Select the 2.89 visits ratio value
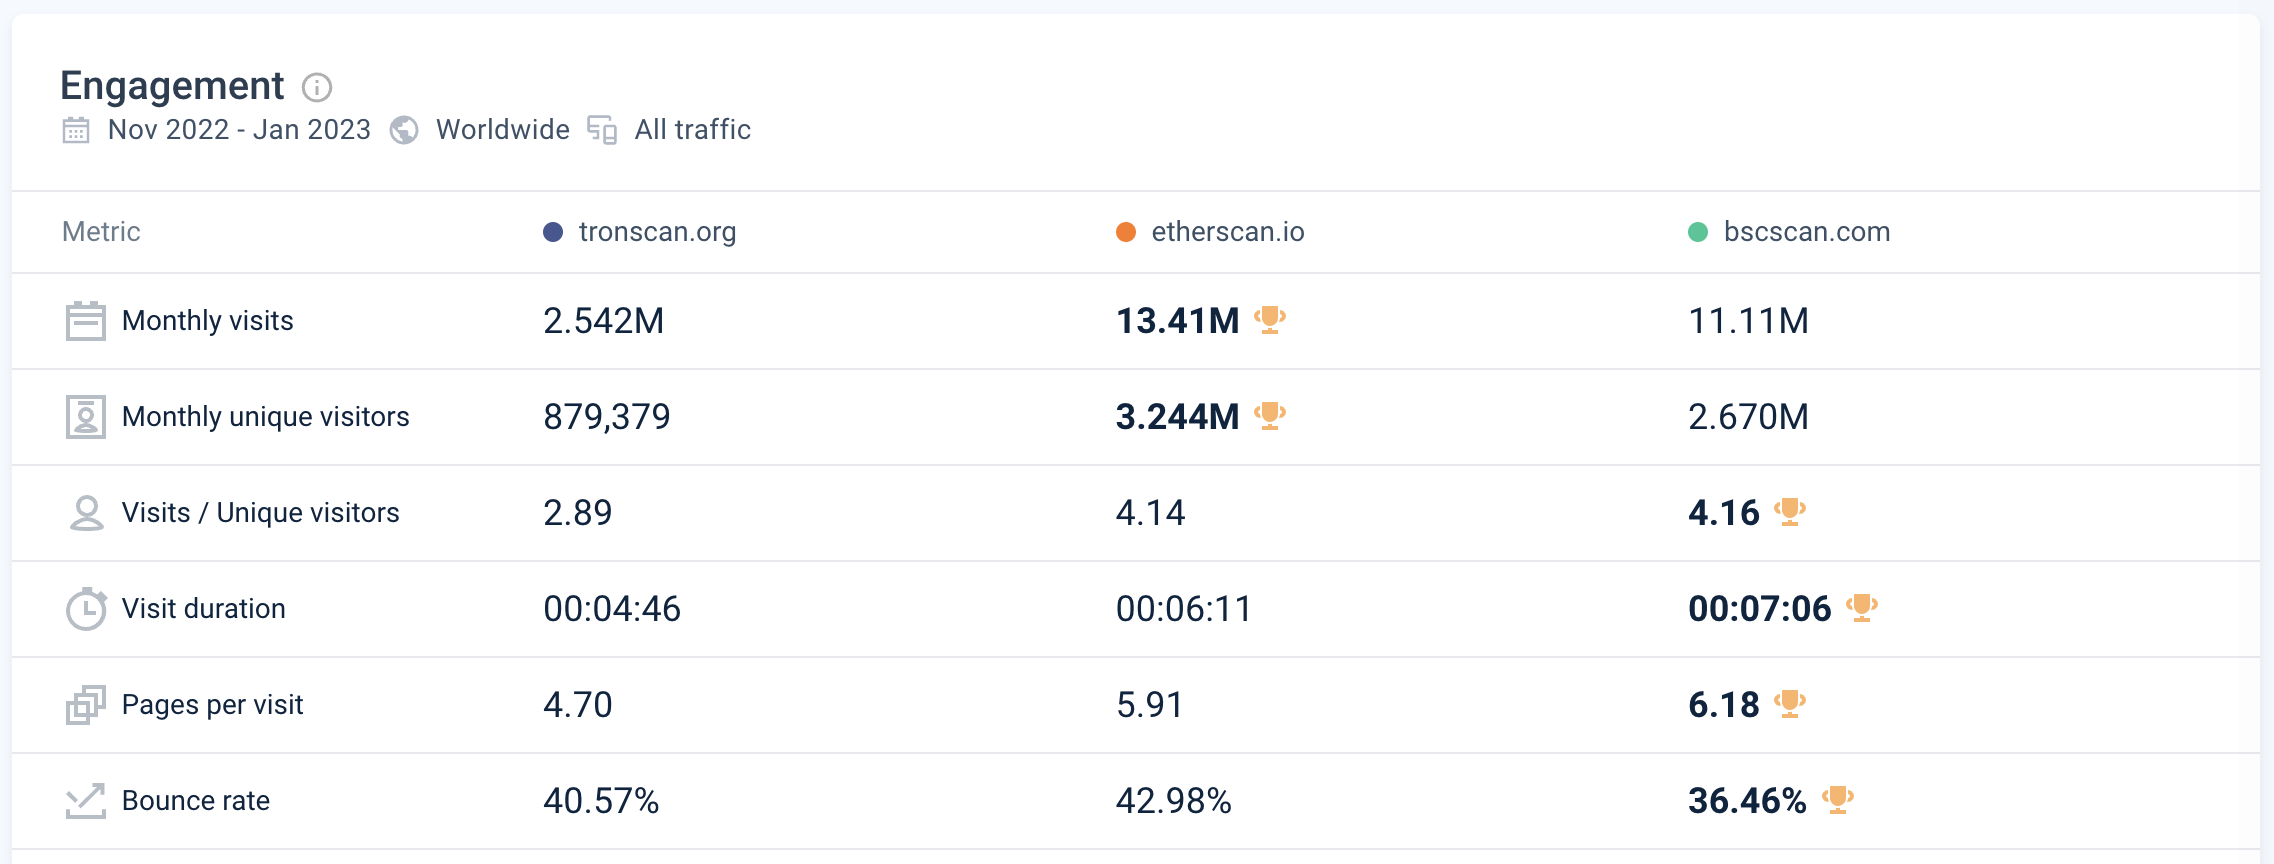2274x864 pixels. [578, 513]
